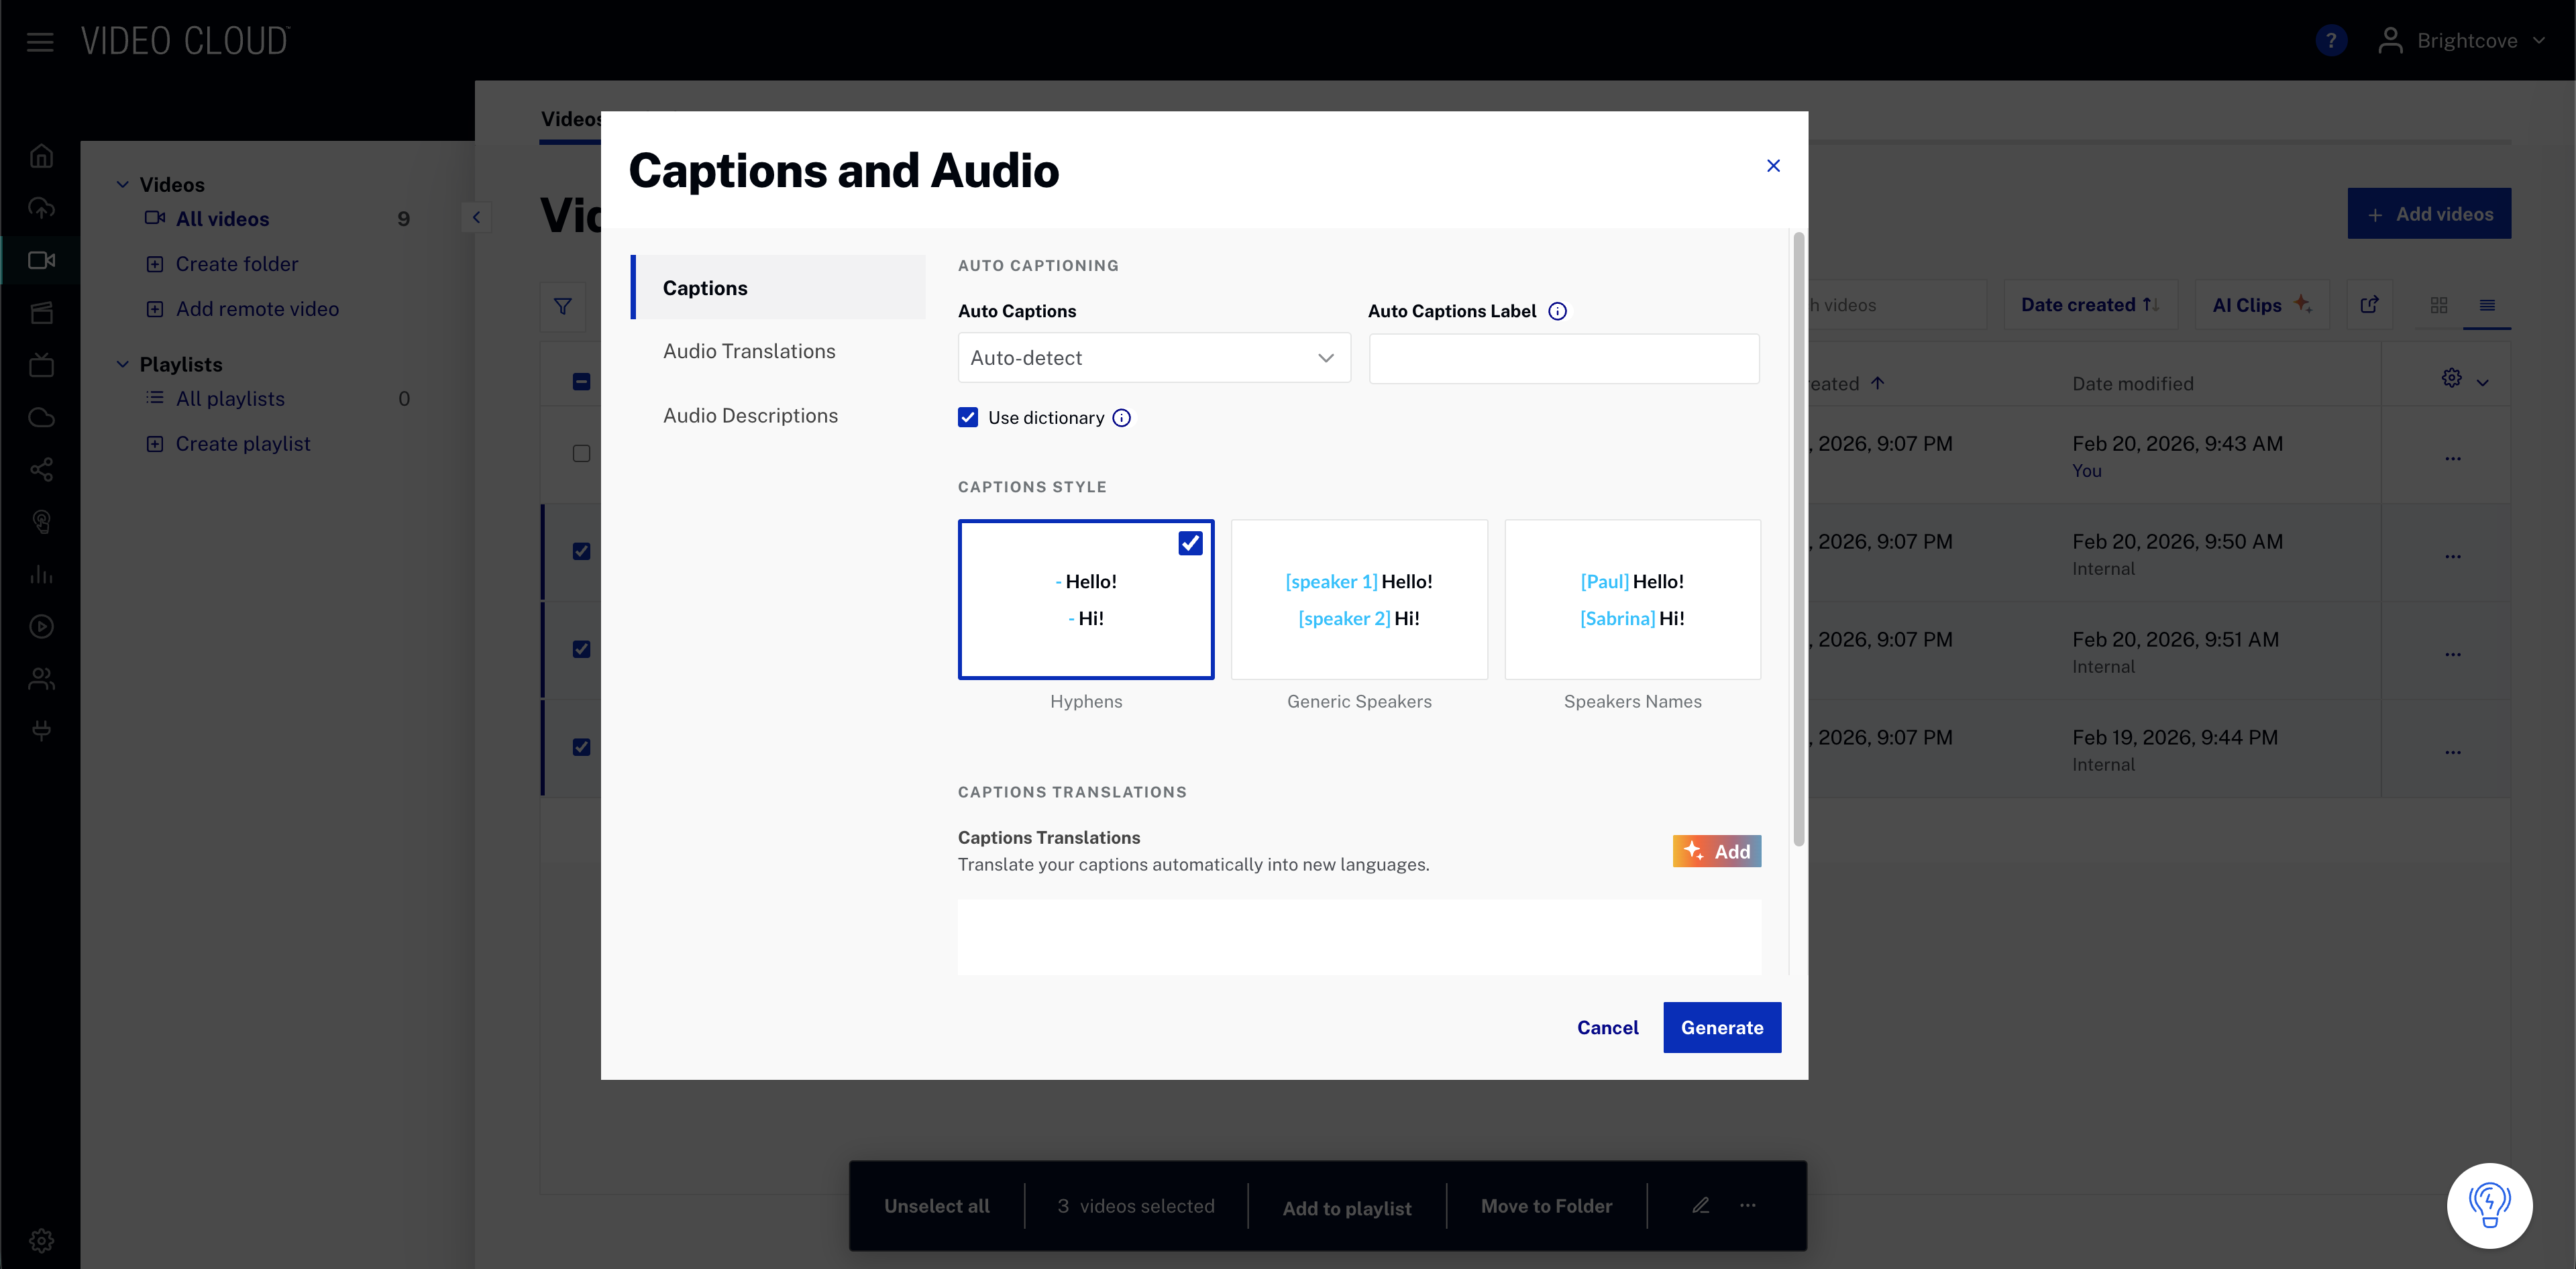Select the Analytics bar chart icon
2576x1269 pixels.
tap(41, 574)
